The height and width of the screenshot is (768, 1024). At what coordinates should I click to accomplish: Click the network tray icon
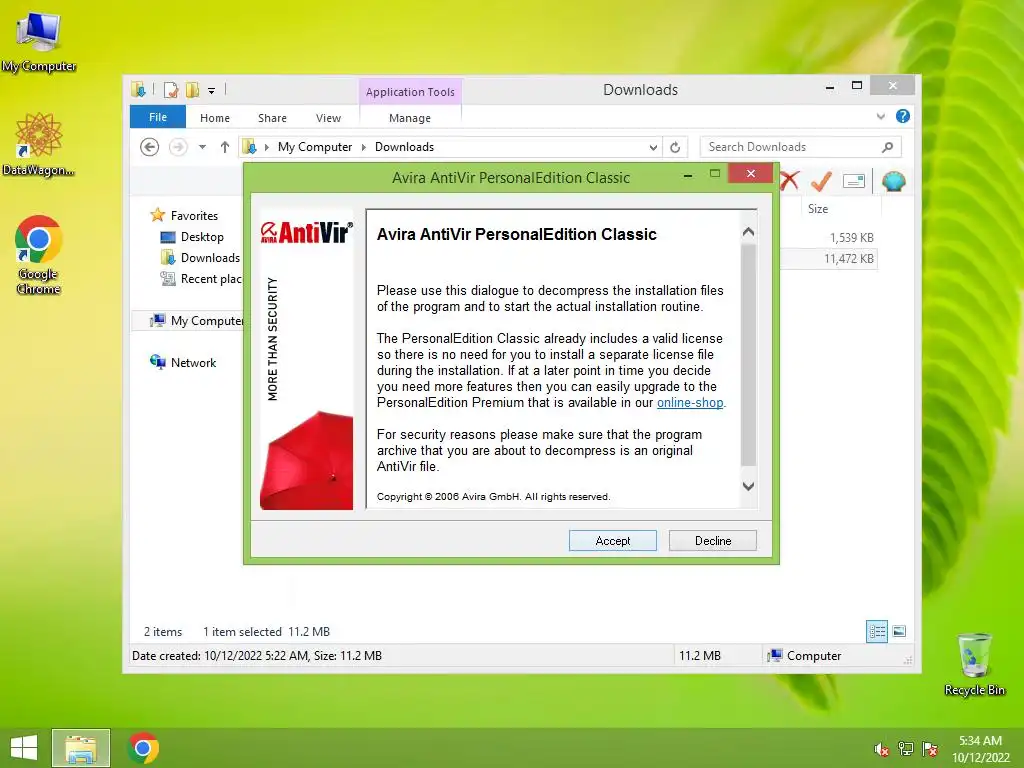click(x=905, y=749)
